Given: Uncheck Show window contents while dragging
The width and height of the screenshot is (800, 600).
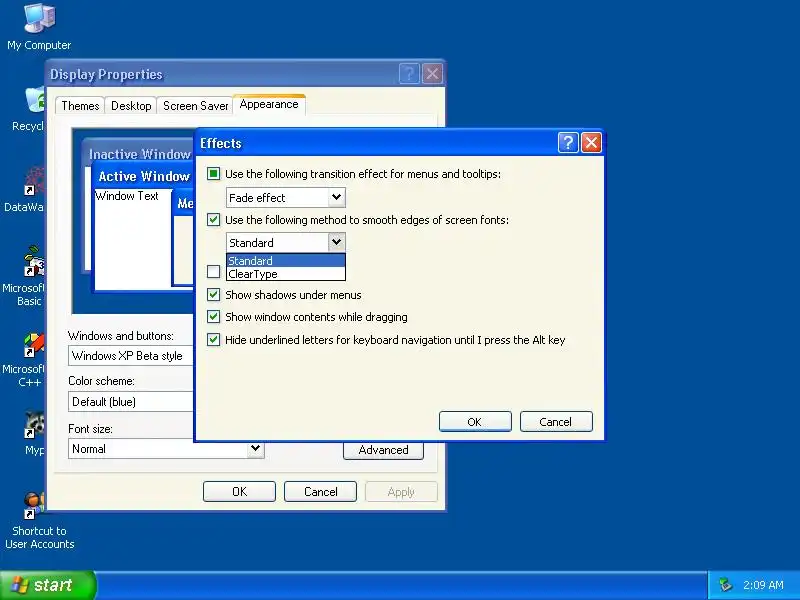Looking at the screenshot, I should point(214,317).
